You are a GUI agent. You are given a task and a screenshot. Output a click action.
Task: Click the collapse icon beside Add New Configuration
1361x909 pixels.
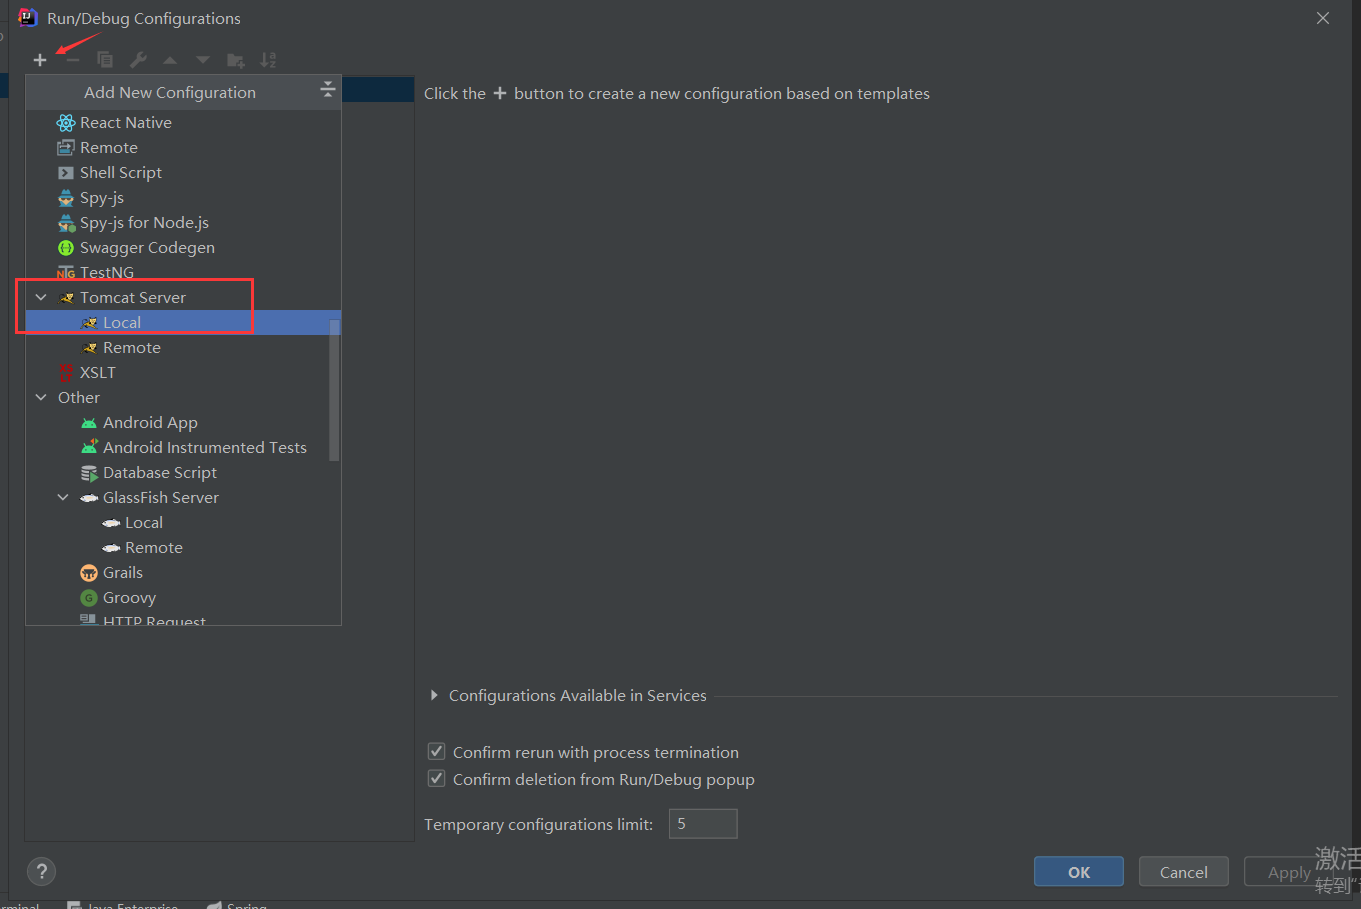[327, 91]
